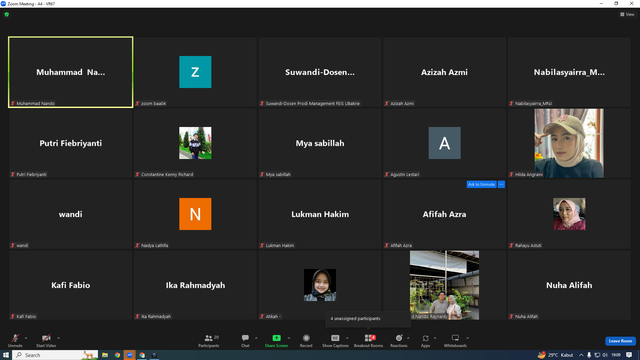Select the Mya sabillah participant tile
640x360 pixels.
(320, 143)
